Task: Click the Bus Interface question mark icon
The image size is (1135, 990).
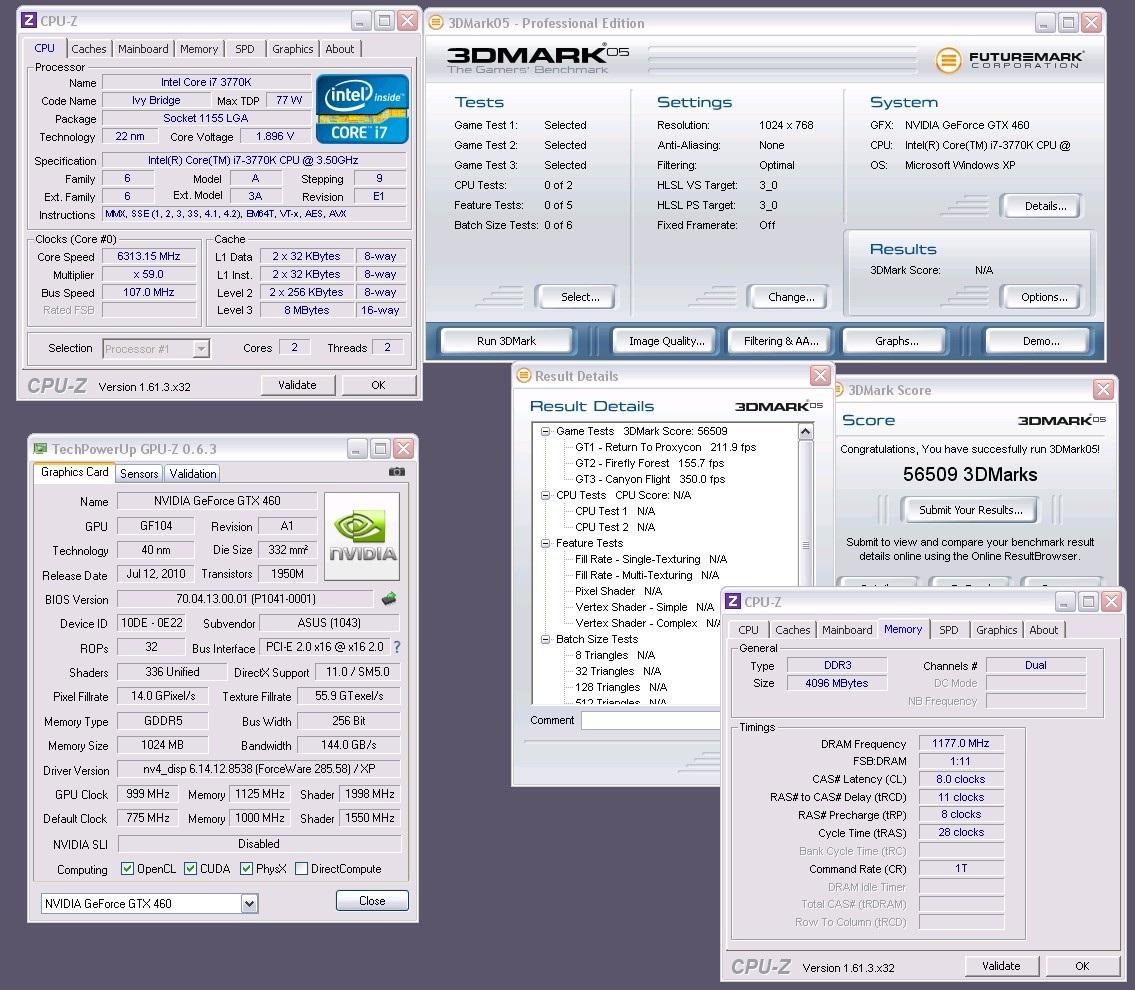Action: [397, 647]
